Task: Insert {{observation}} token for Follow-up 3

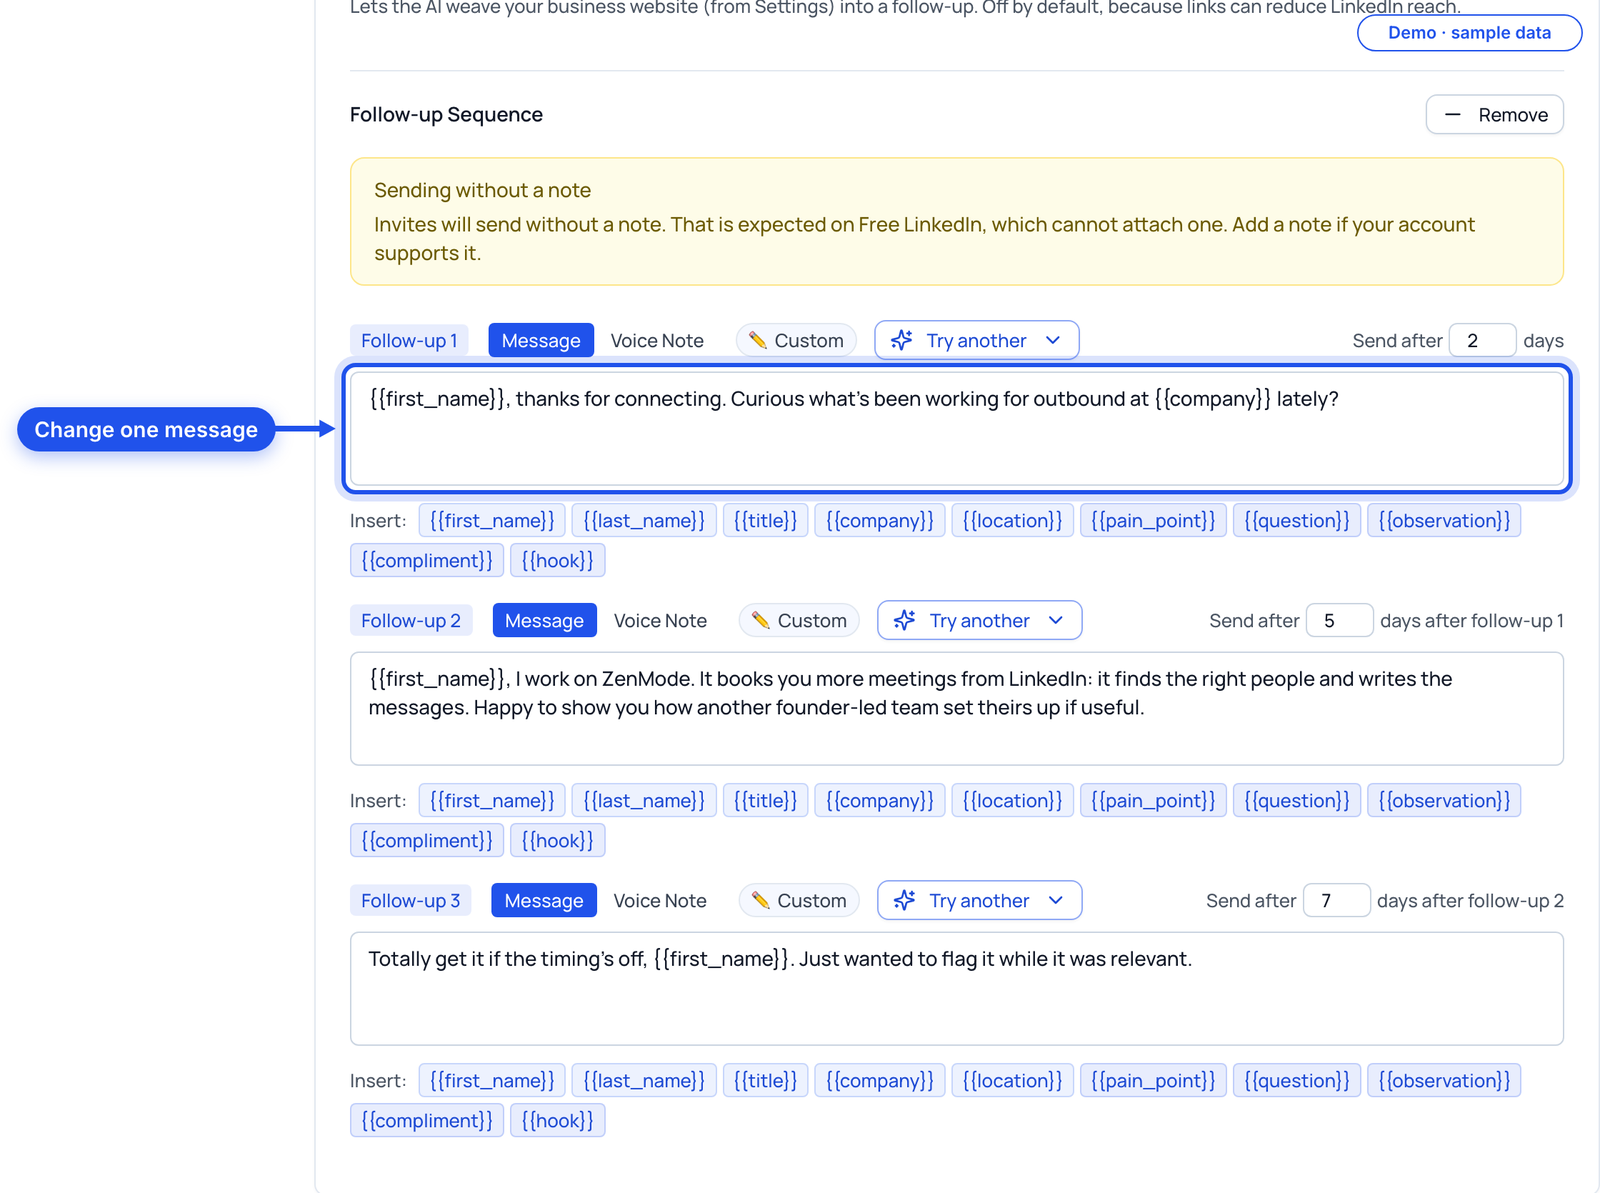Action: (x=1444, y=1080)
